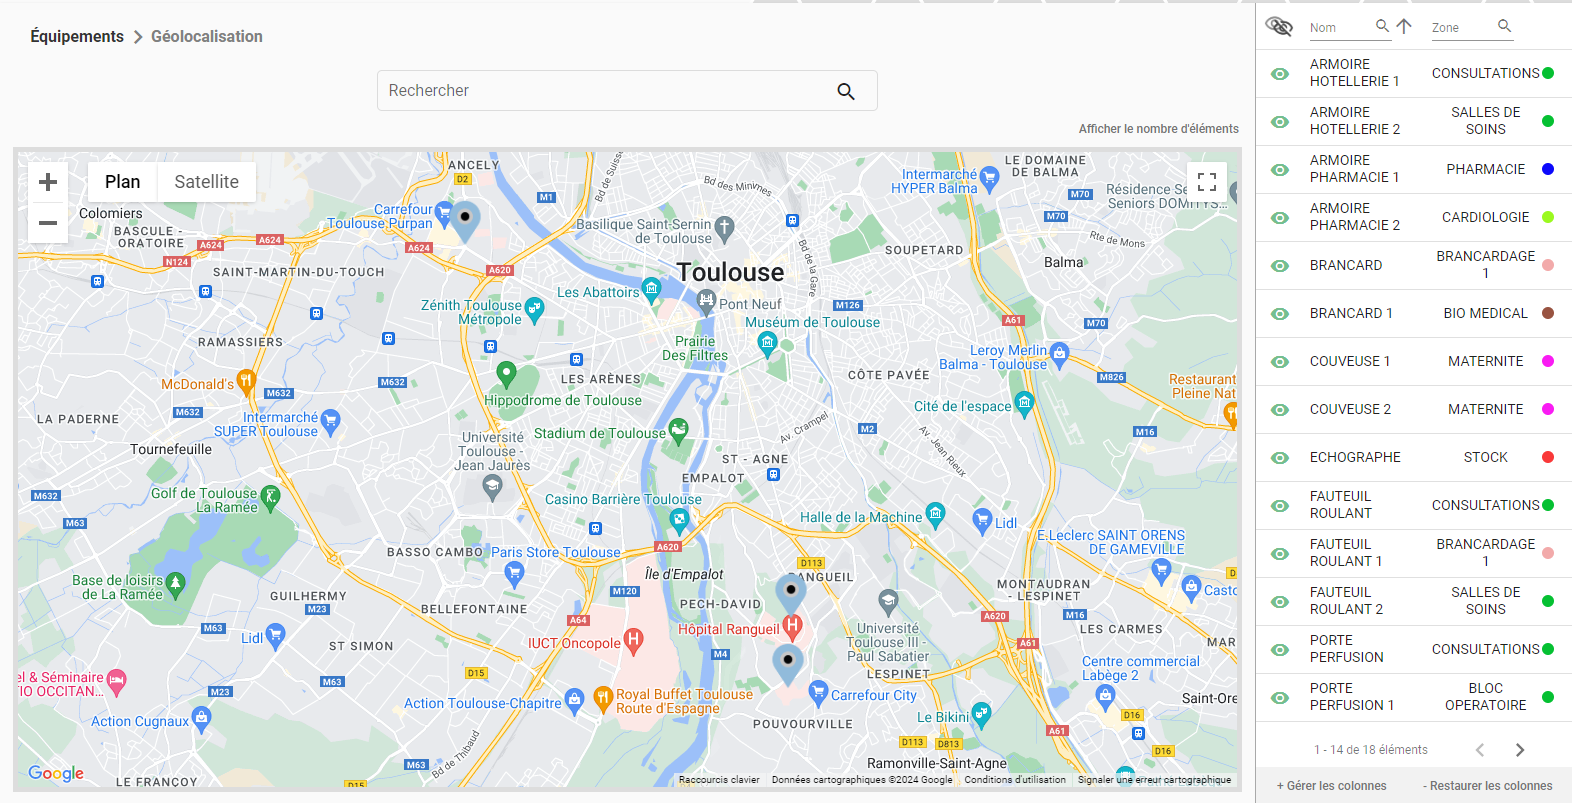Click the Nom column sort arrow

click(x=1404, y=26)
